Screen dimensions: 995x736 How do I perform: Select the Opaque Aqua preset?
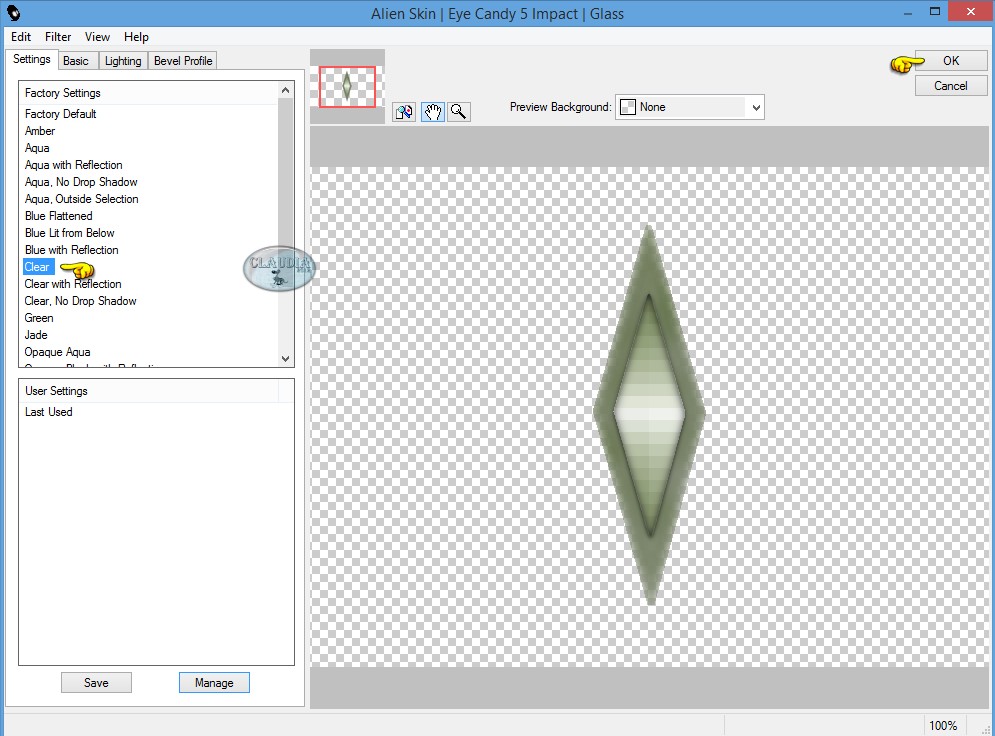(57, 352)
